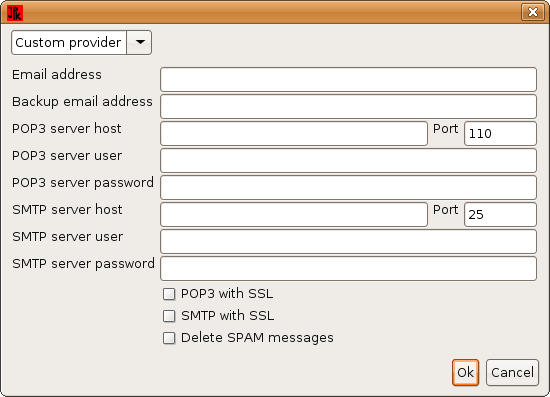Click the red JPk application icon

tap(15, 13)
